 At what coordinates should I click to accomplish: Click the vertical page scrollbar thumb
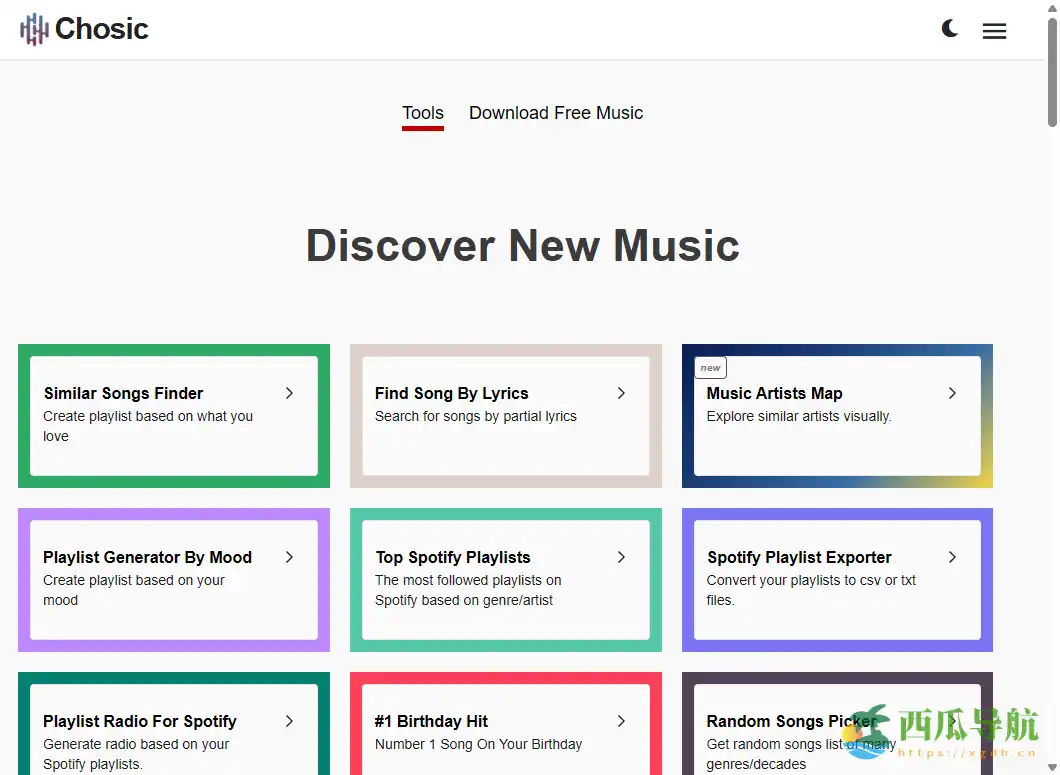tap(1051, 70)
